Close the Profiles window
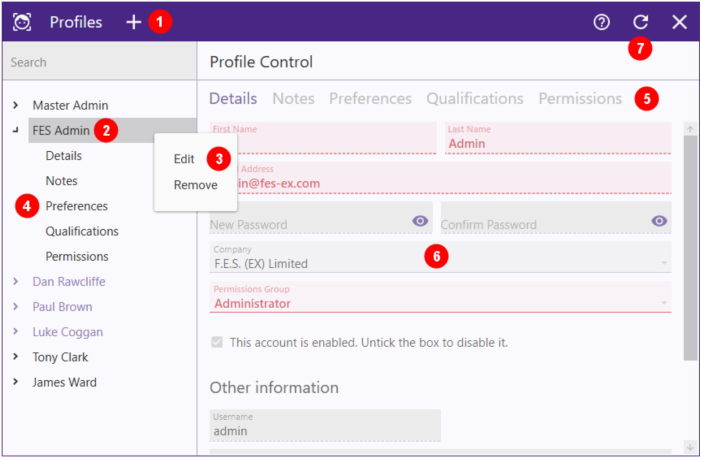The height and width of the screenshot is (460, 701). [680, 22]
